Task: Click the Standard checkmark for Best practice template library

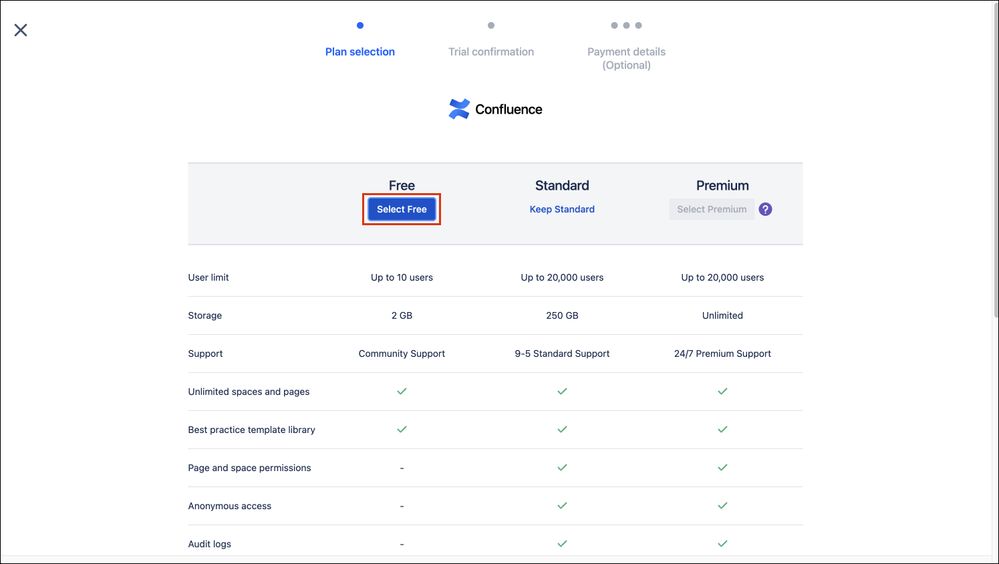Action: click(x=562, y=430)
